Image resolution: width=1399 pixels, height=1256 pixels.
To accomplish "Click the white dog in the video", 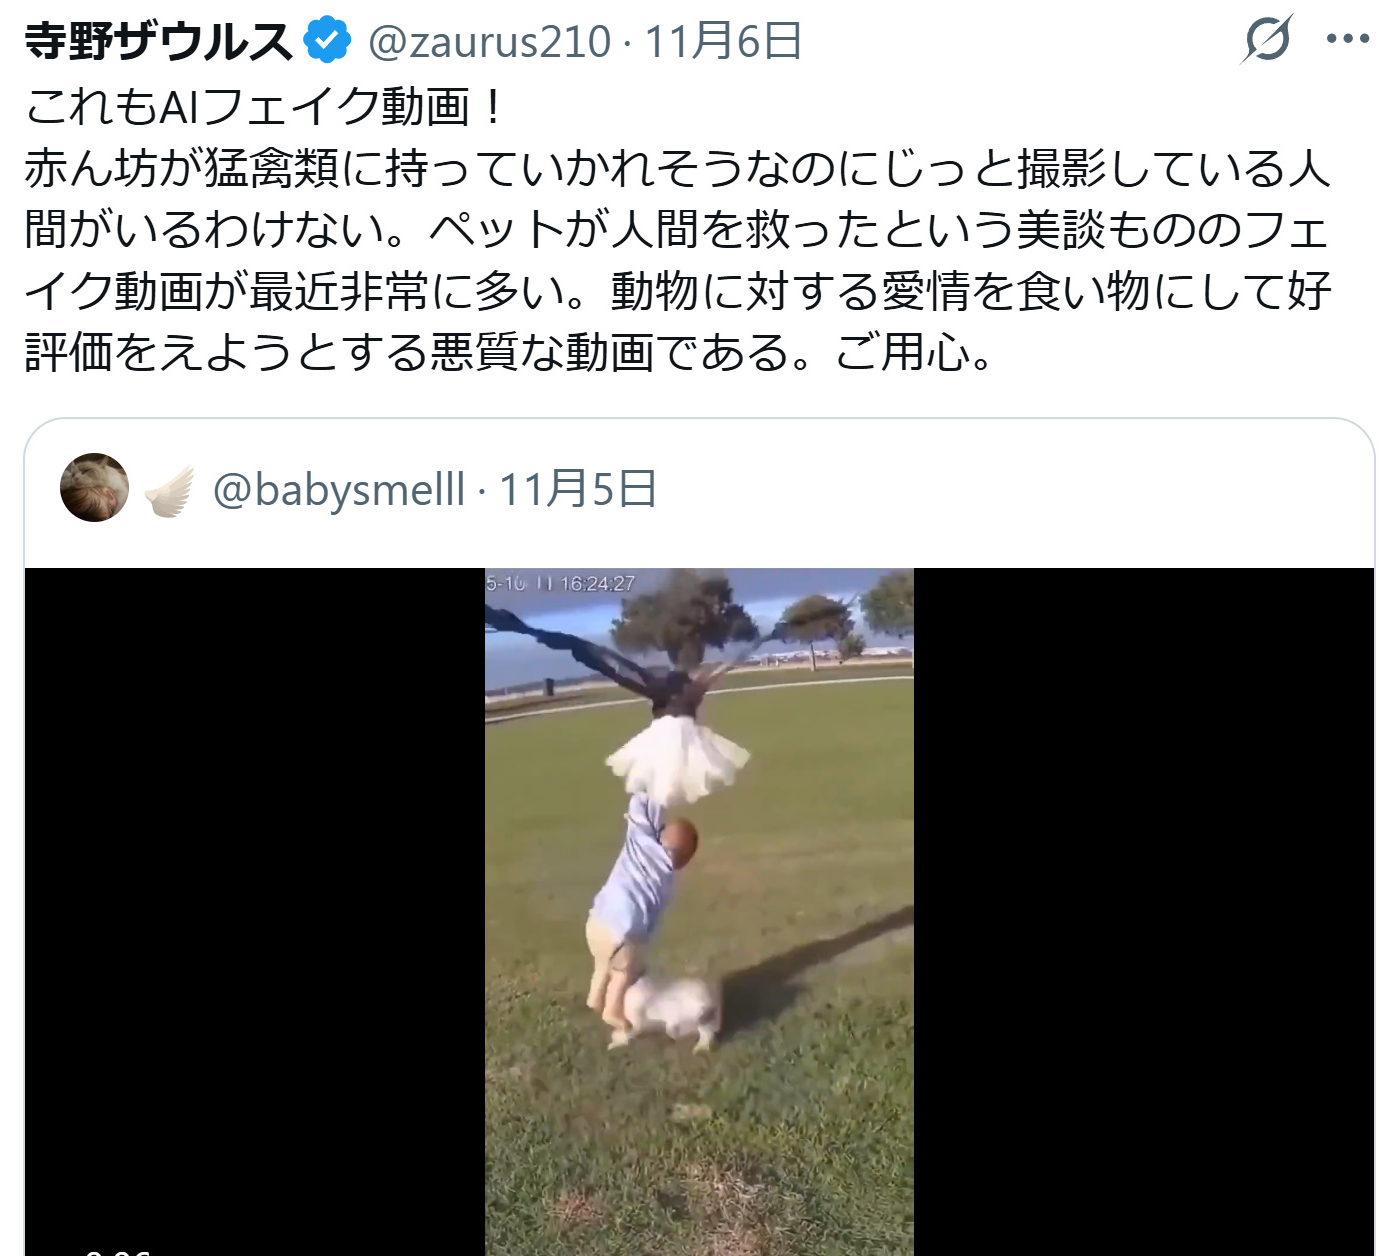I will pyautogui.click(x=669, y=1012).
